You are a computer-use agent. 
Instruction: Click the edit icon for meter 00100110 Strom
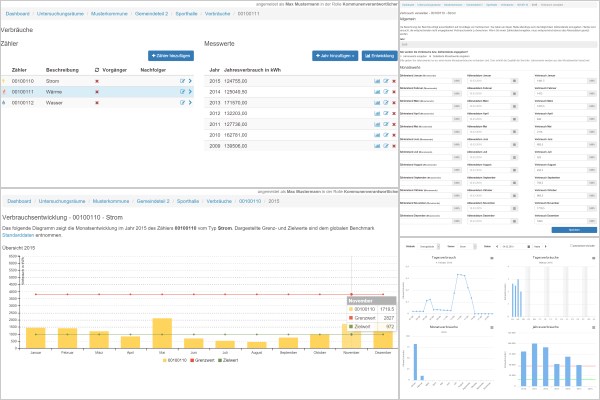[181, 79]
